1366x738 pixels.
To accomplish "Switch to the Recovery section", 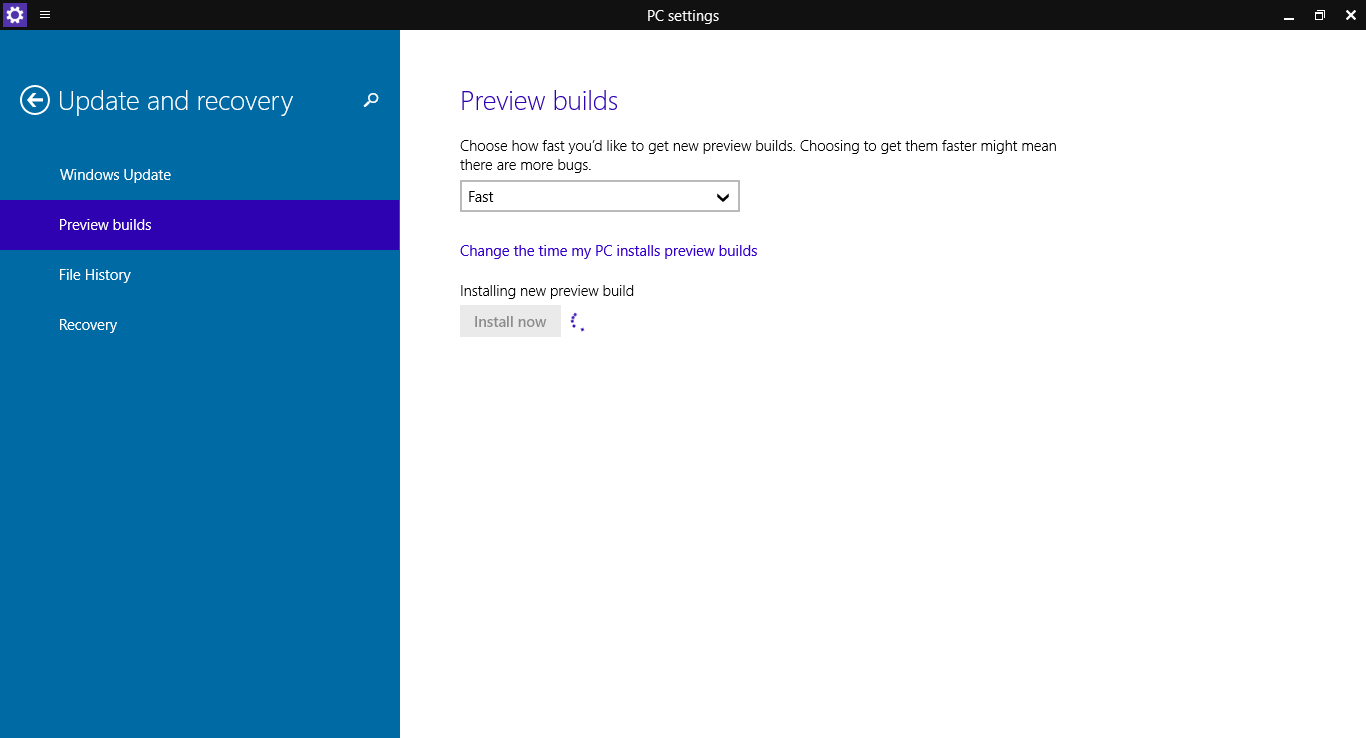I will 88,324.
